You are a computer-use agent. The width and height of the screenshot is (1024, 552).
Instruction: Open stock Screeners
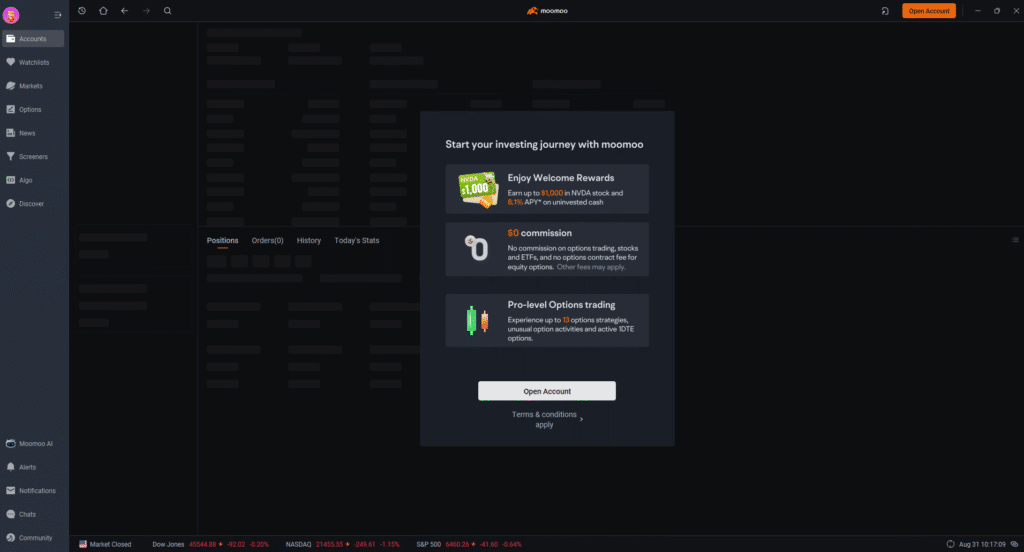(33, 156)
